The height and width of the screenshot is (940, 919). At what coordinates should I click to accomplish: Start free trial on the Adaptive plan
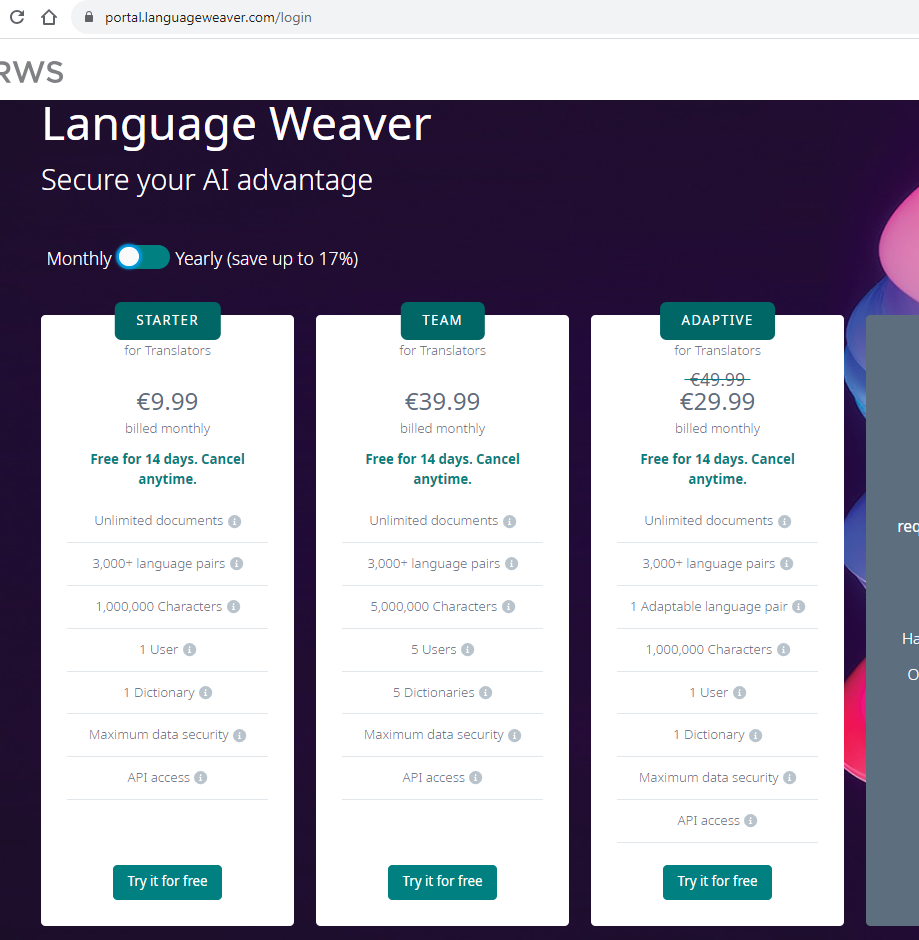[x=717, y=882]
